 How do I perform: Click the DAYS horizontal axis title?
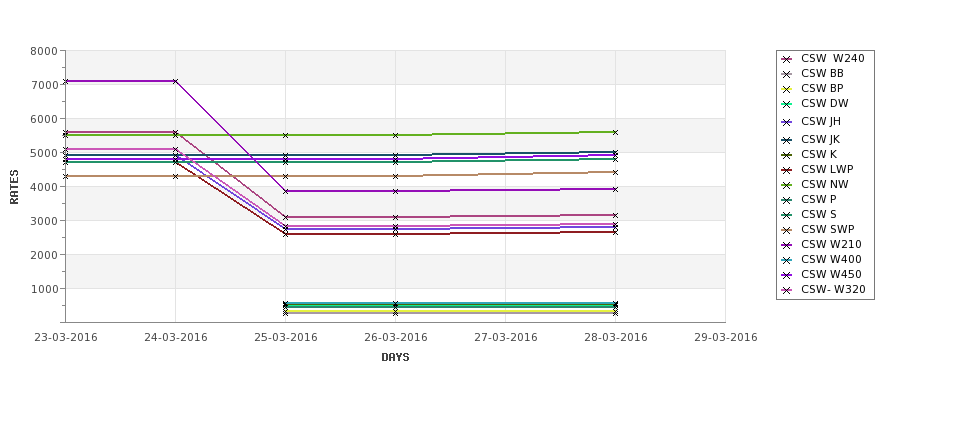click(x=395, y=357)
